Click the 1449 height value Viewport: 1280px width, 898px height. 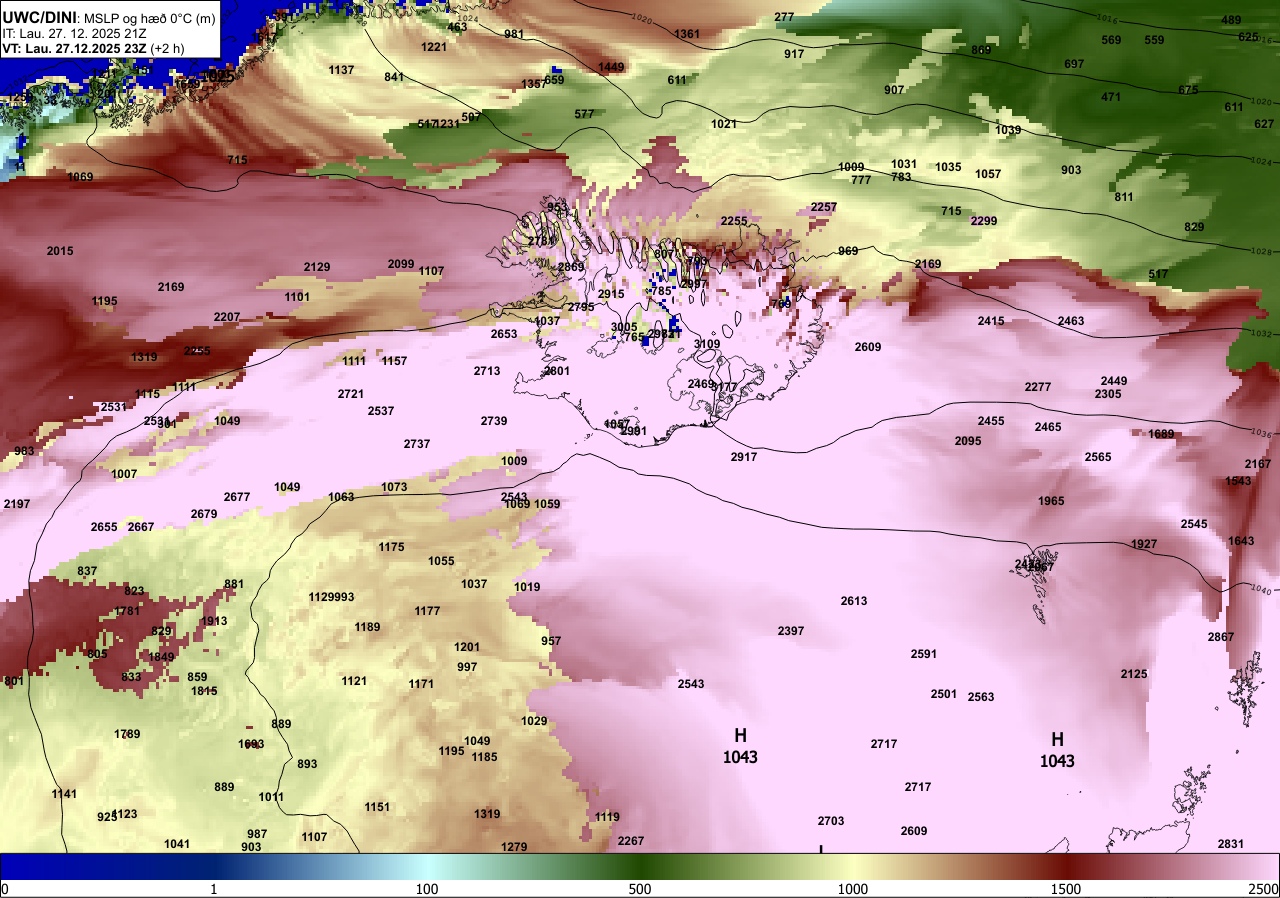[611, 67]
